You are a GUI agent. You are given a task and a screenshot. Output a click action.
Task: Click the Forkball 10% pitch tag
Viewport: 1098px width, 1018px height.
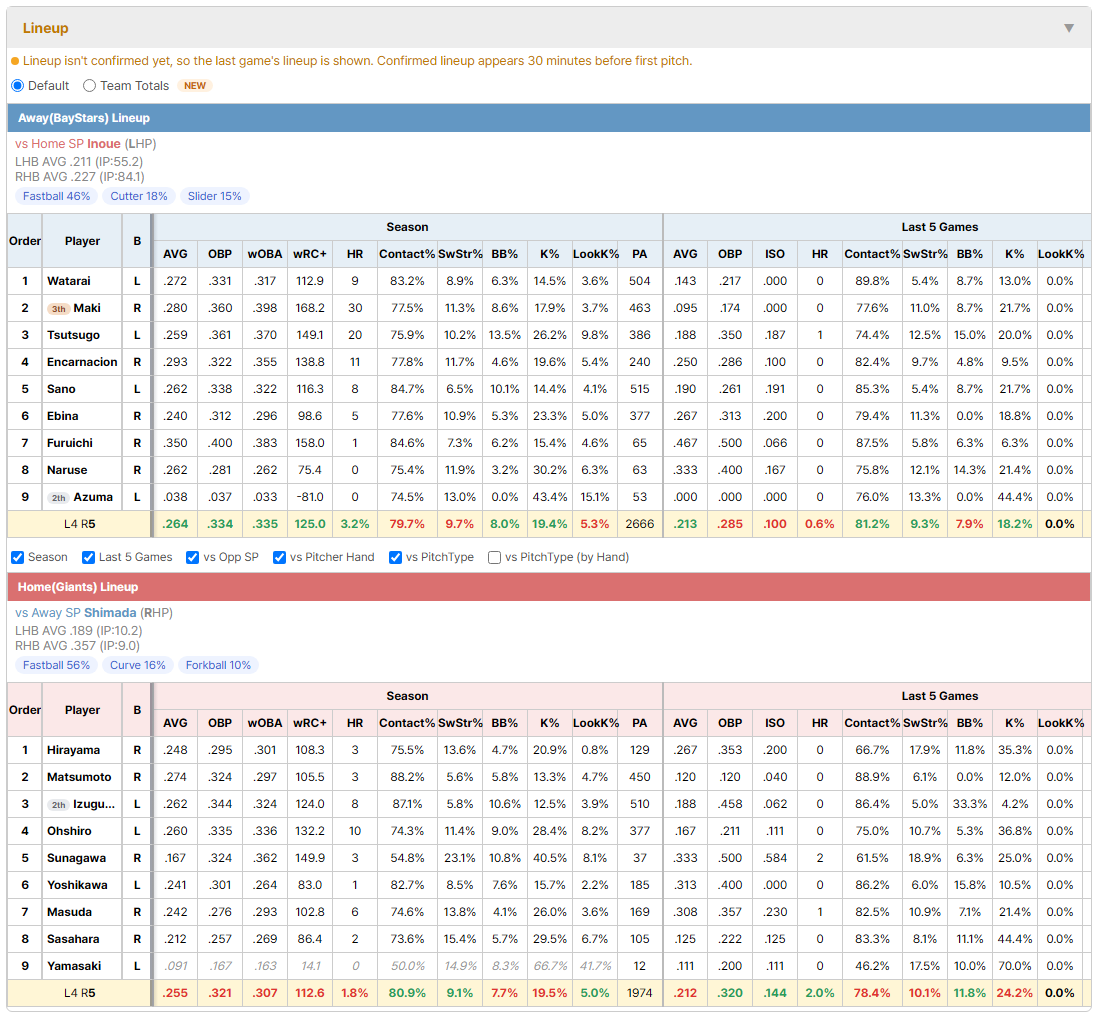pos(218,665)
